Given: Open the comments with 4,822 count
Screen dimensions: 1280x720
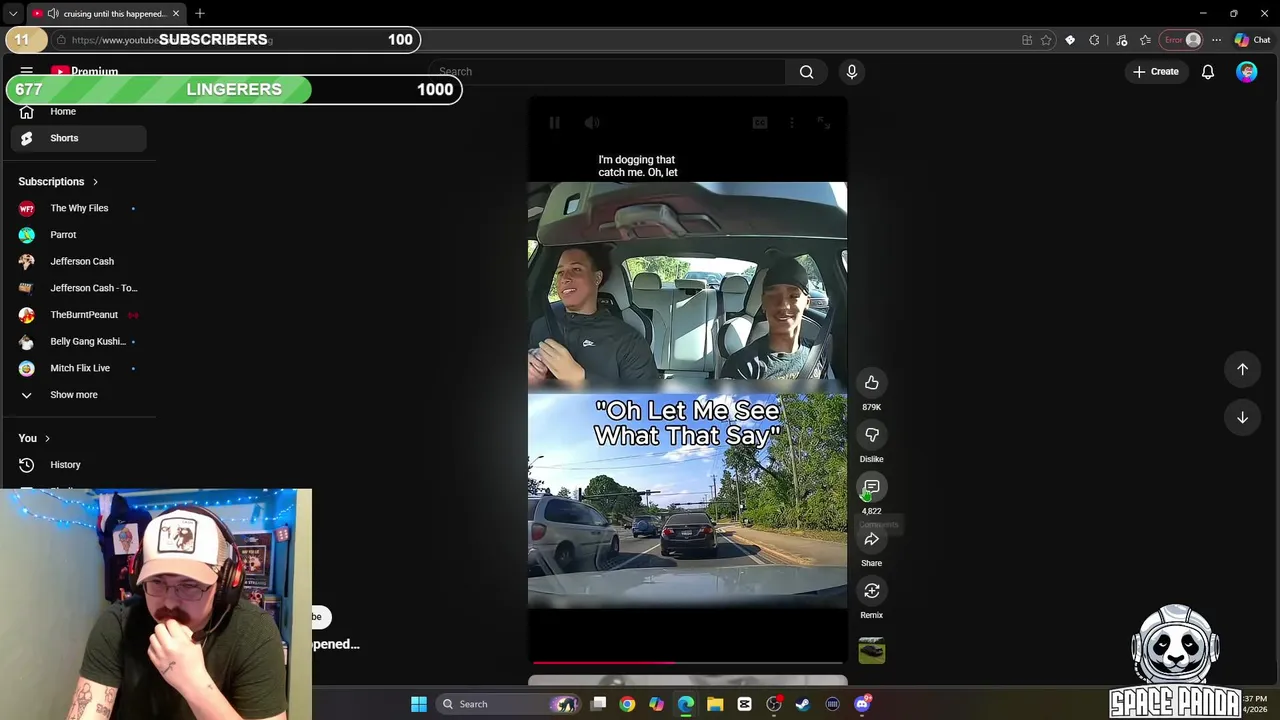Looking at the screenshot, I should (872, 487).
